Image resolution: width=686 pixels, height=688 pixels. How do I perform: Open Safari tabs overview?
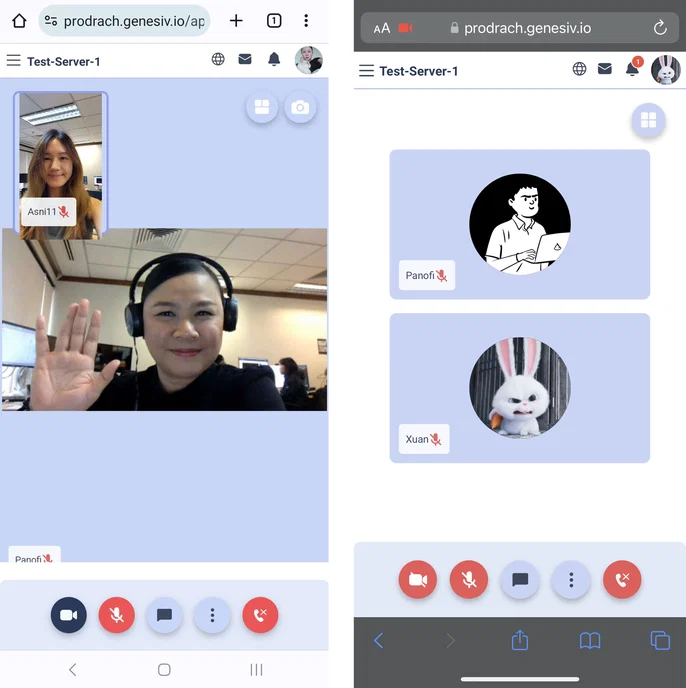pyautogui.click(x=660, y=640)
